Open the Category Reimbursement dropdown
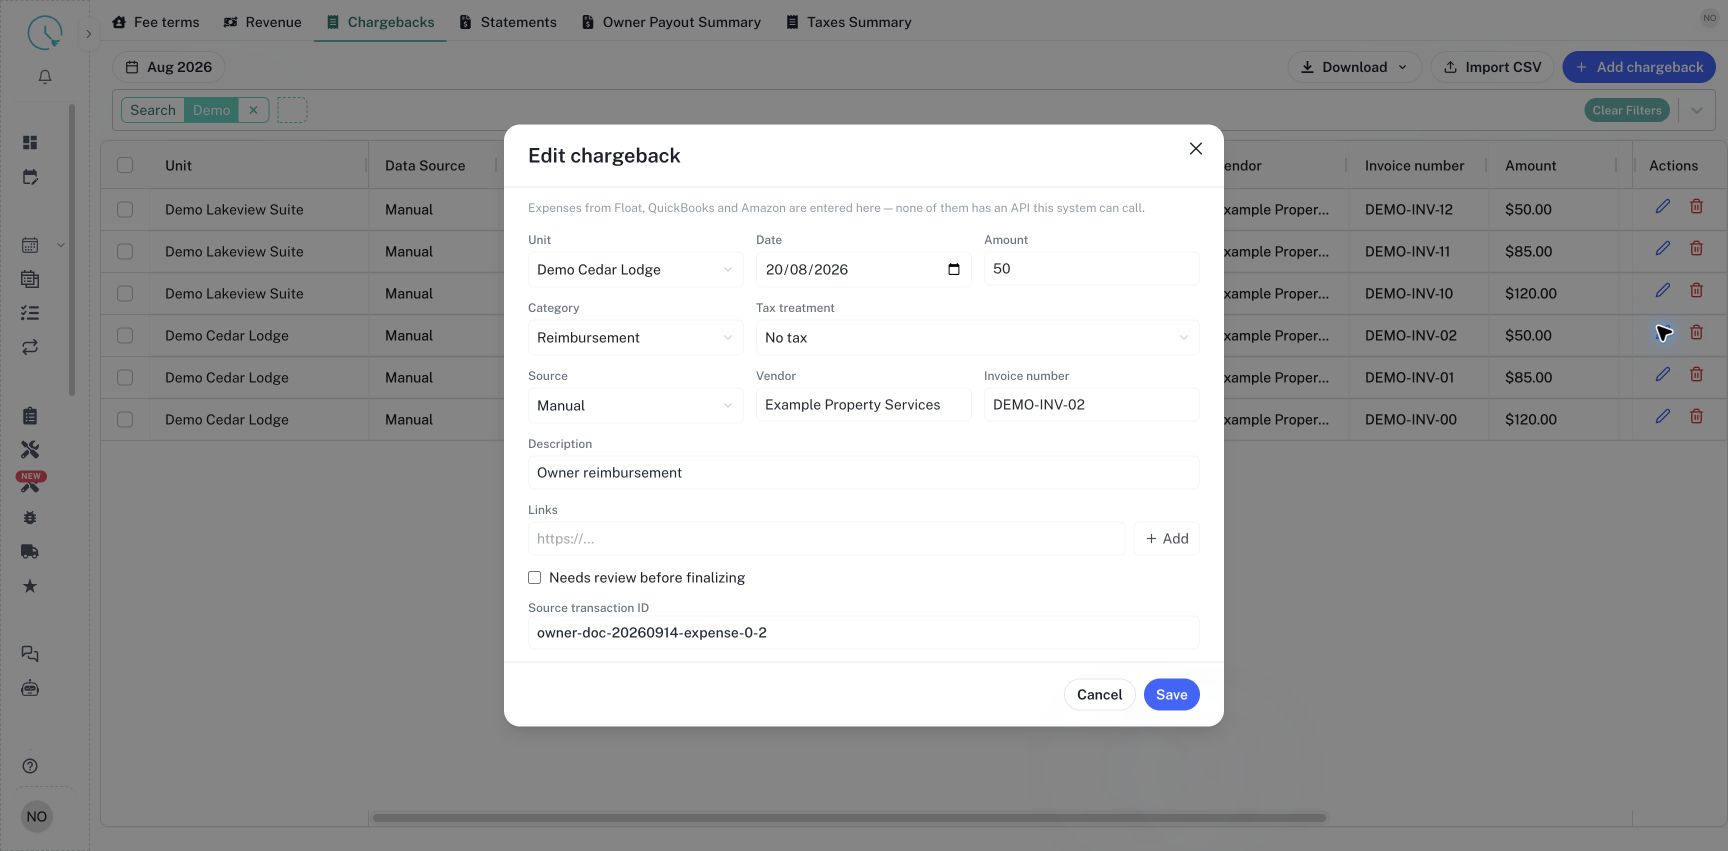 click(635, 337)
